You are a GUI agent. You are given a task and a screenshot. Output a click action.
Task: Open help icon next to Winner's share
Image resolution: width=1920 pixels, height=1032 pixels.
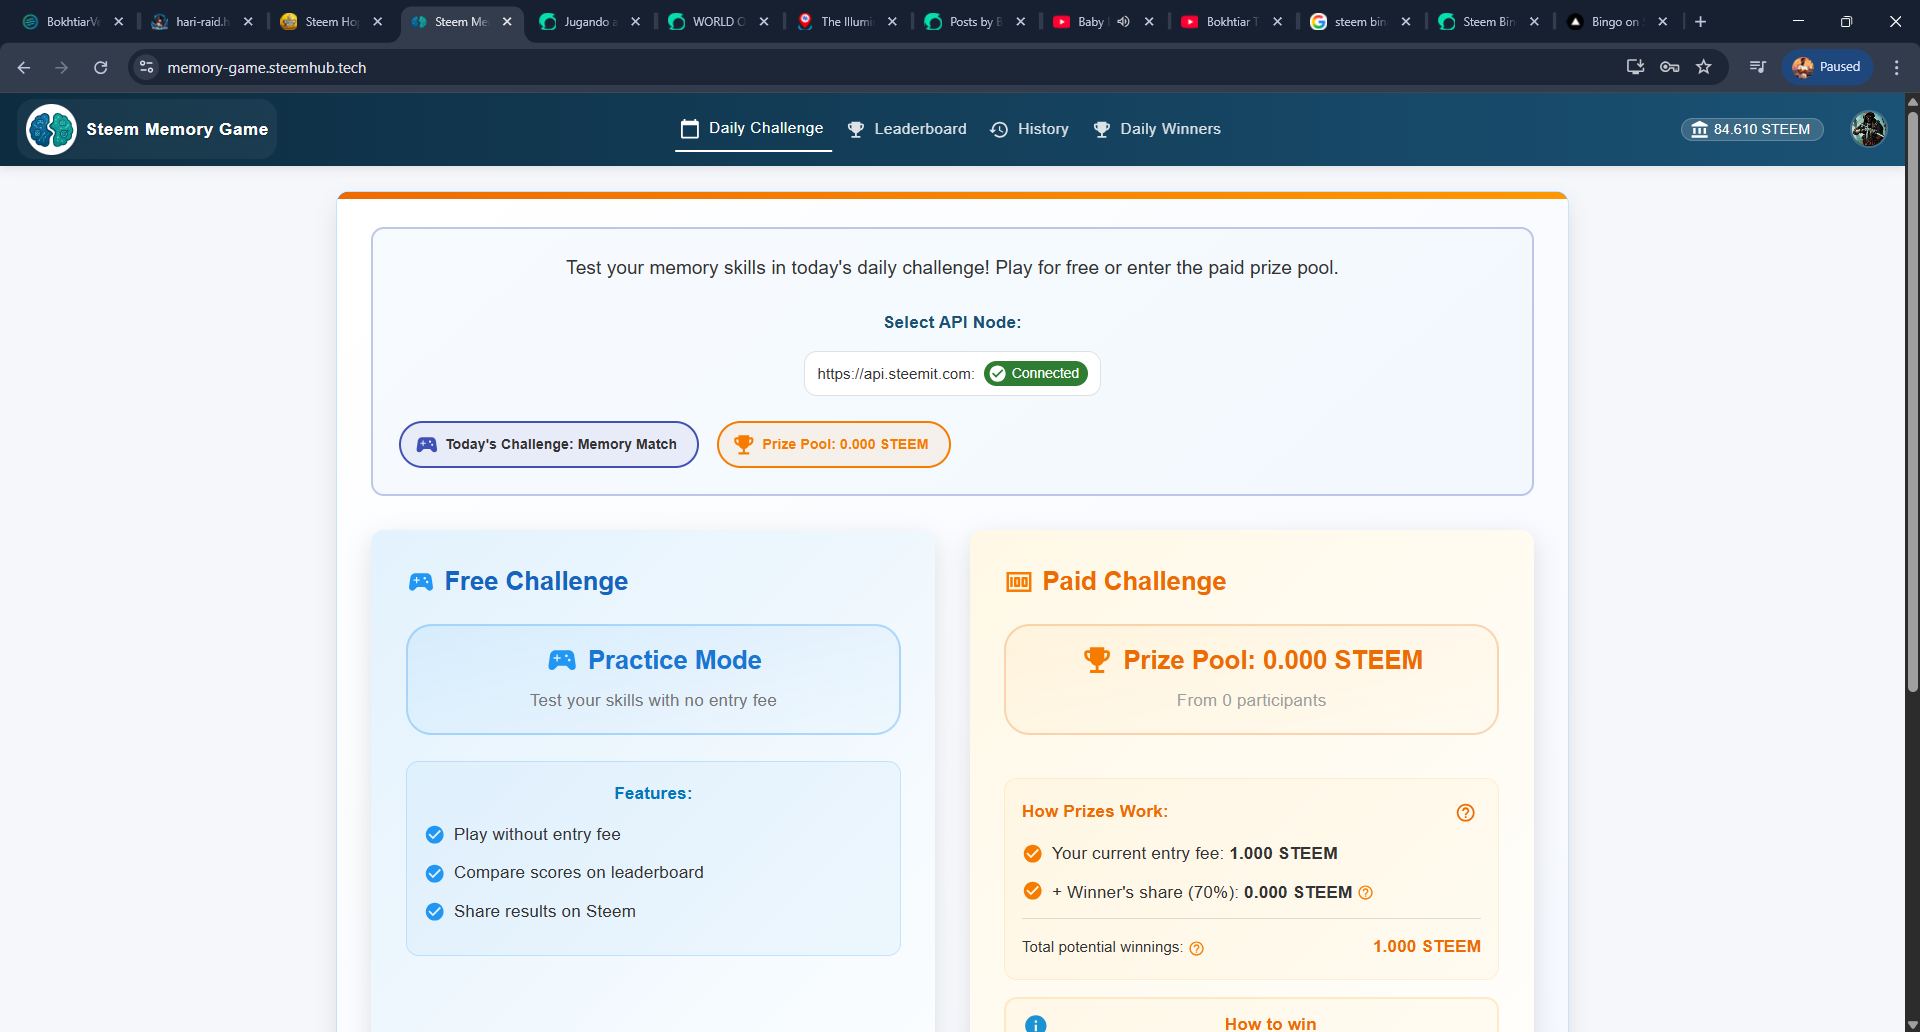click(x=1366, y=893)
